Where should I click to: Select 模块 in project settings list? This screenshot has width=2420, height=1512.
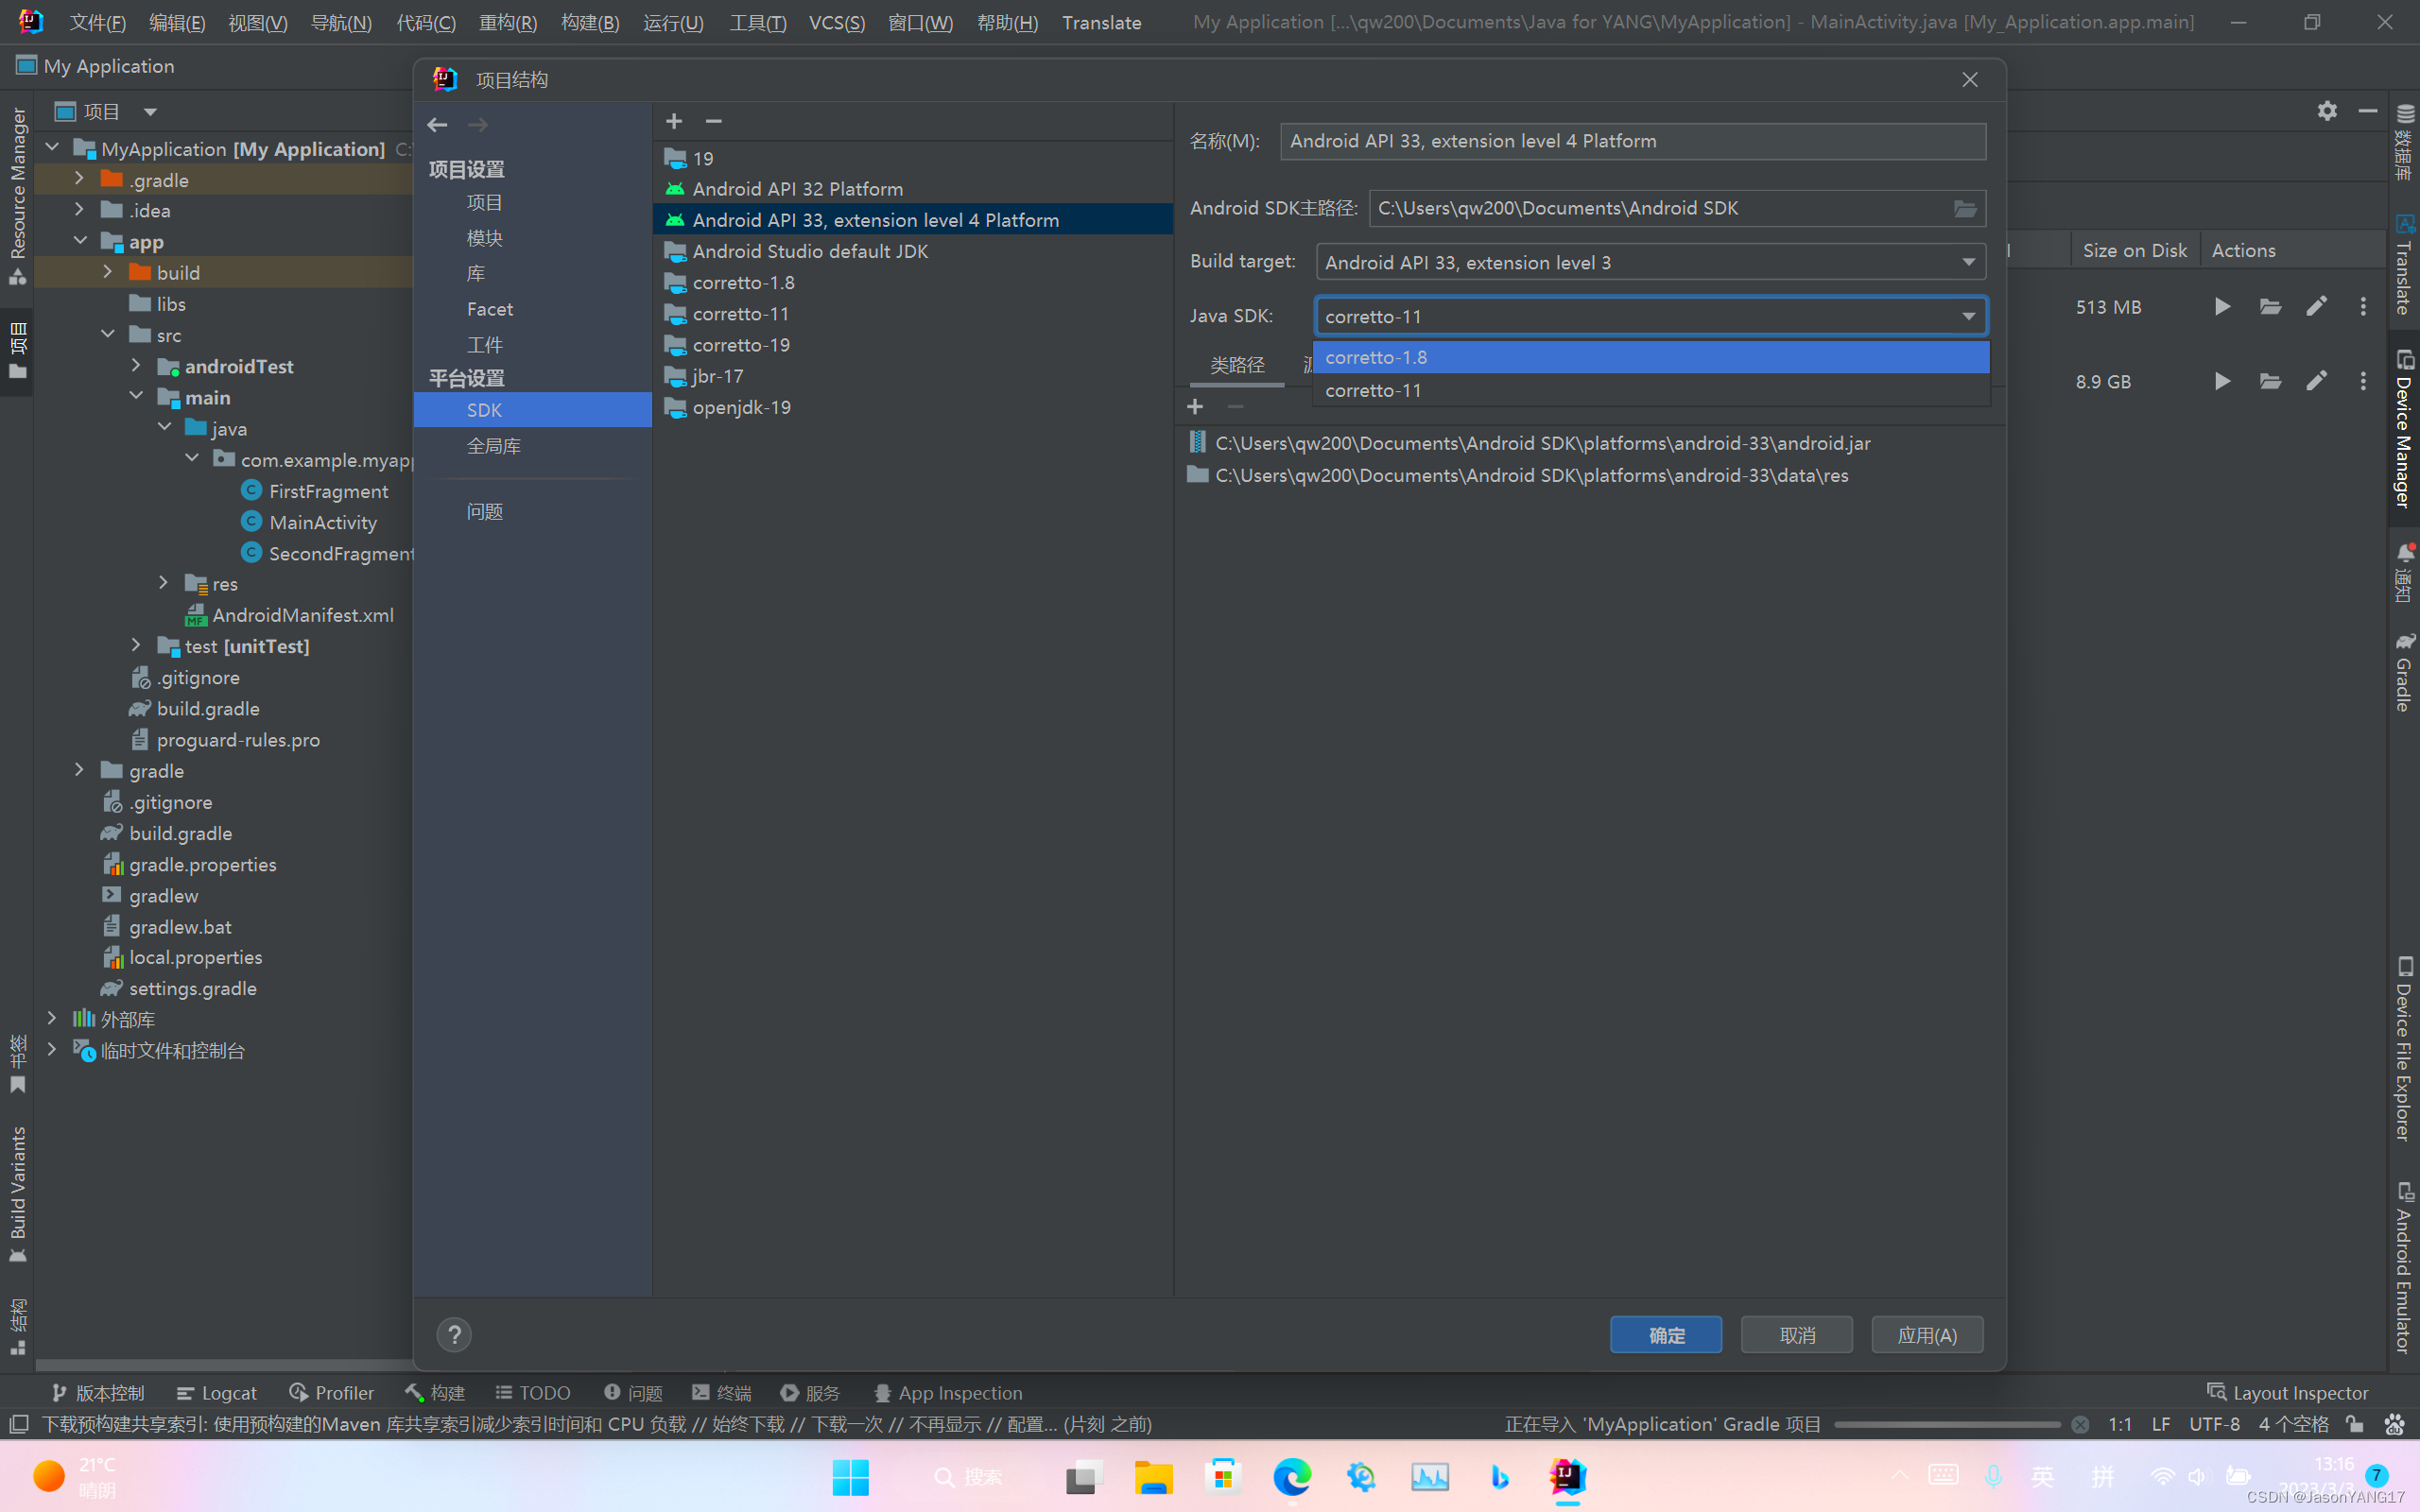pyautogui.click(x=485, y=238)
